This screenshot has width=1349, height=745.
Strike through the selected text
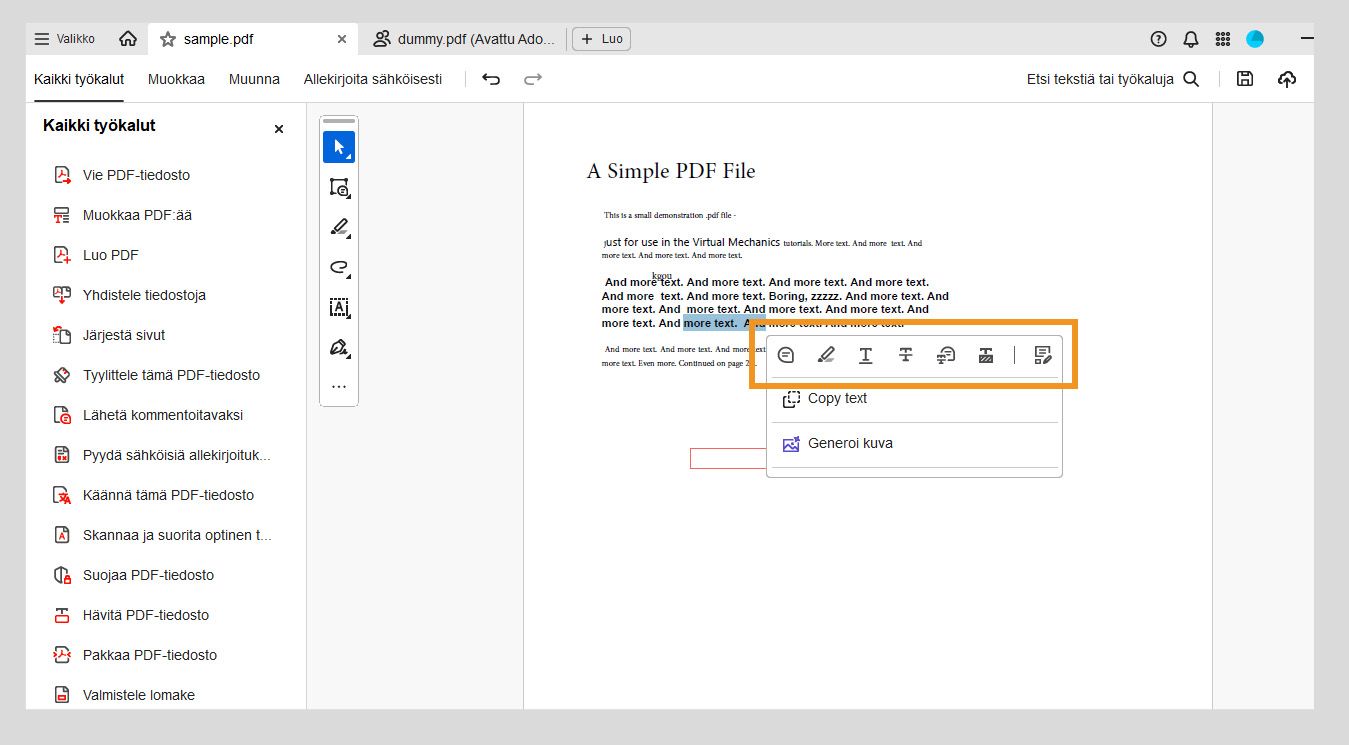pos(906,355)
